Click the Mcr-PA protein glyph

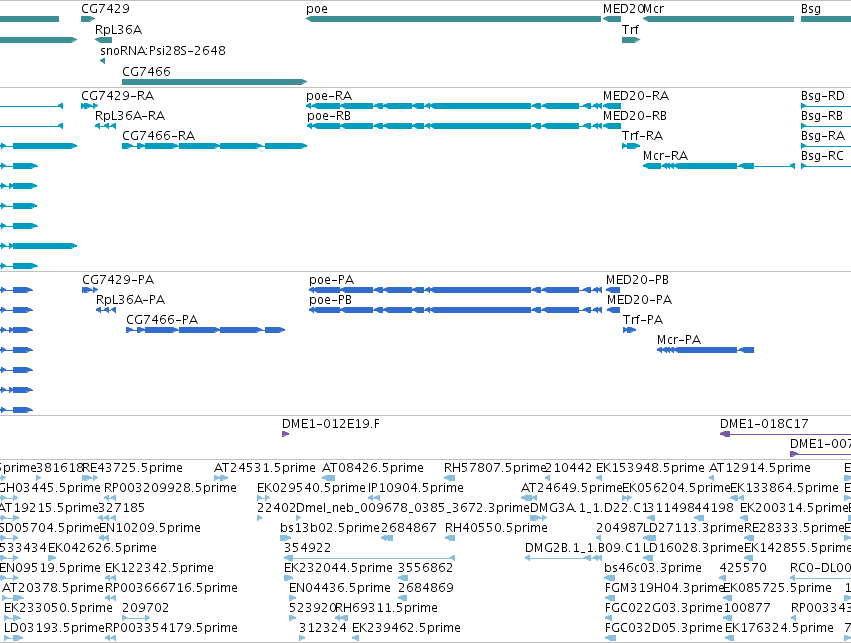coord(706,350)
